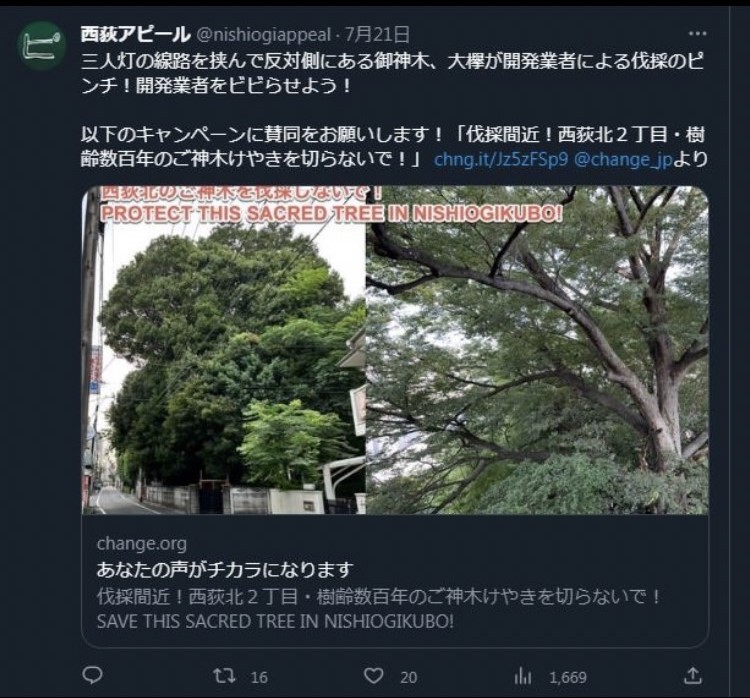Retweet the post via arrows icon
Viewport: 750px width, 698px height.
(224, 676)
